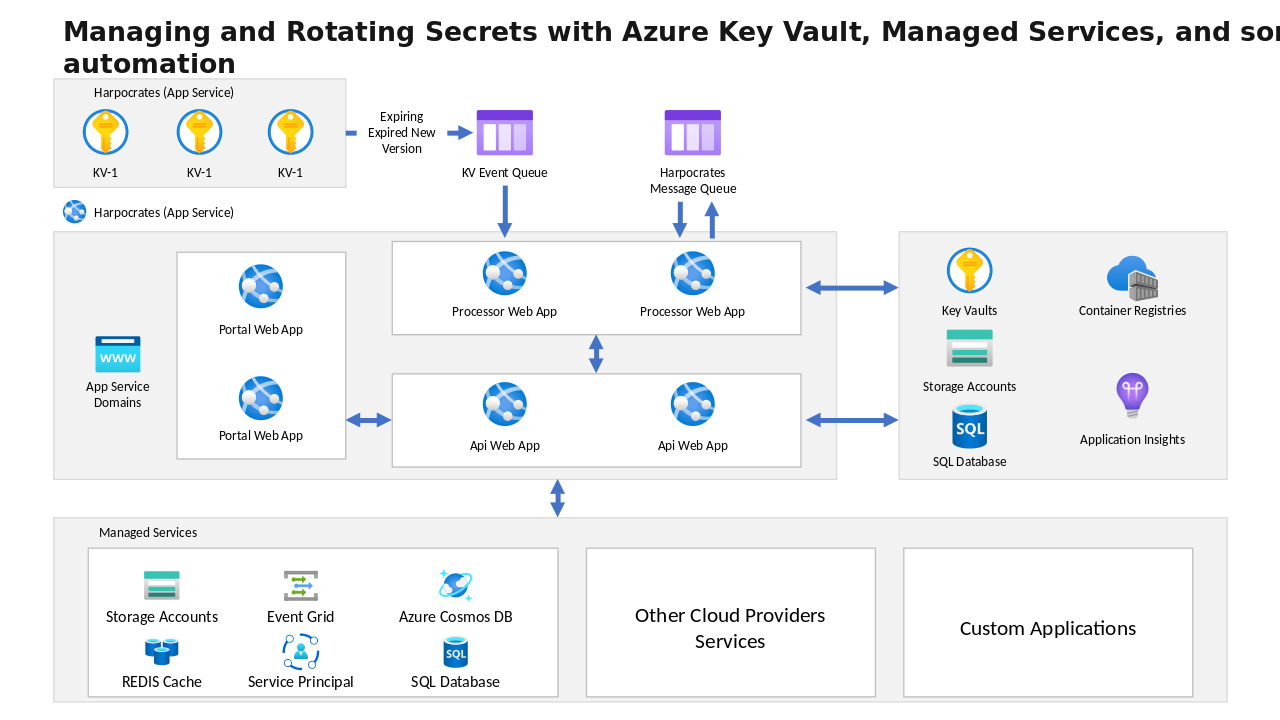Click the SQL Database icon beside Application Insights
1280x720 pixels.
pos(970,427)
